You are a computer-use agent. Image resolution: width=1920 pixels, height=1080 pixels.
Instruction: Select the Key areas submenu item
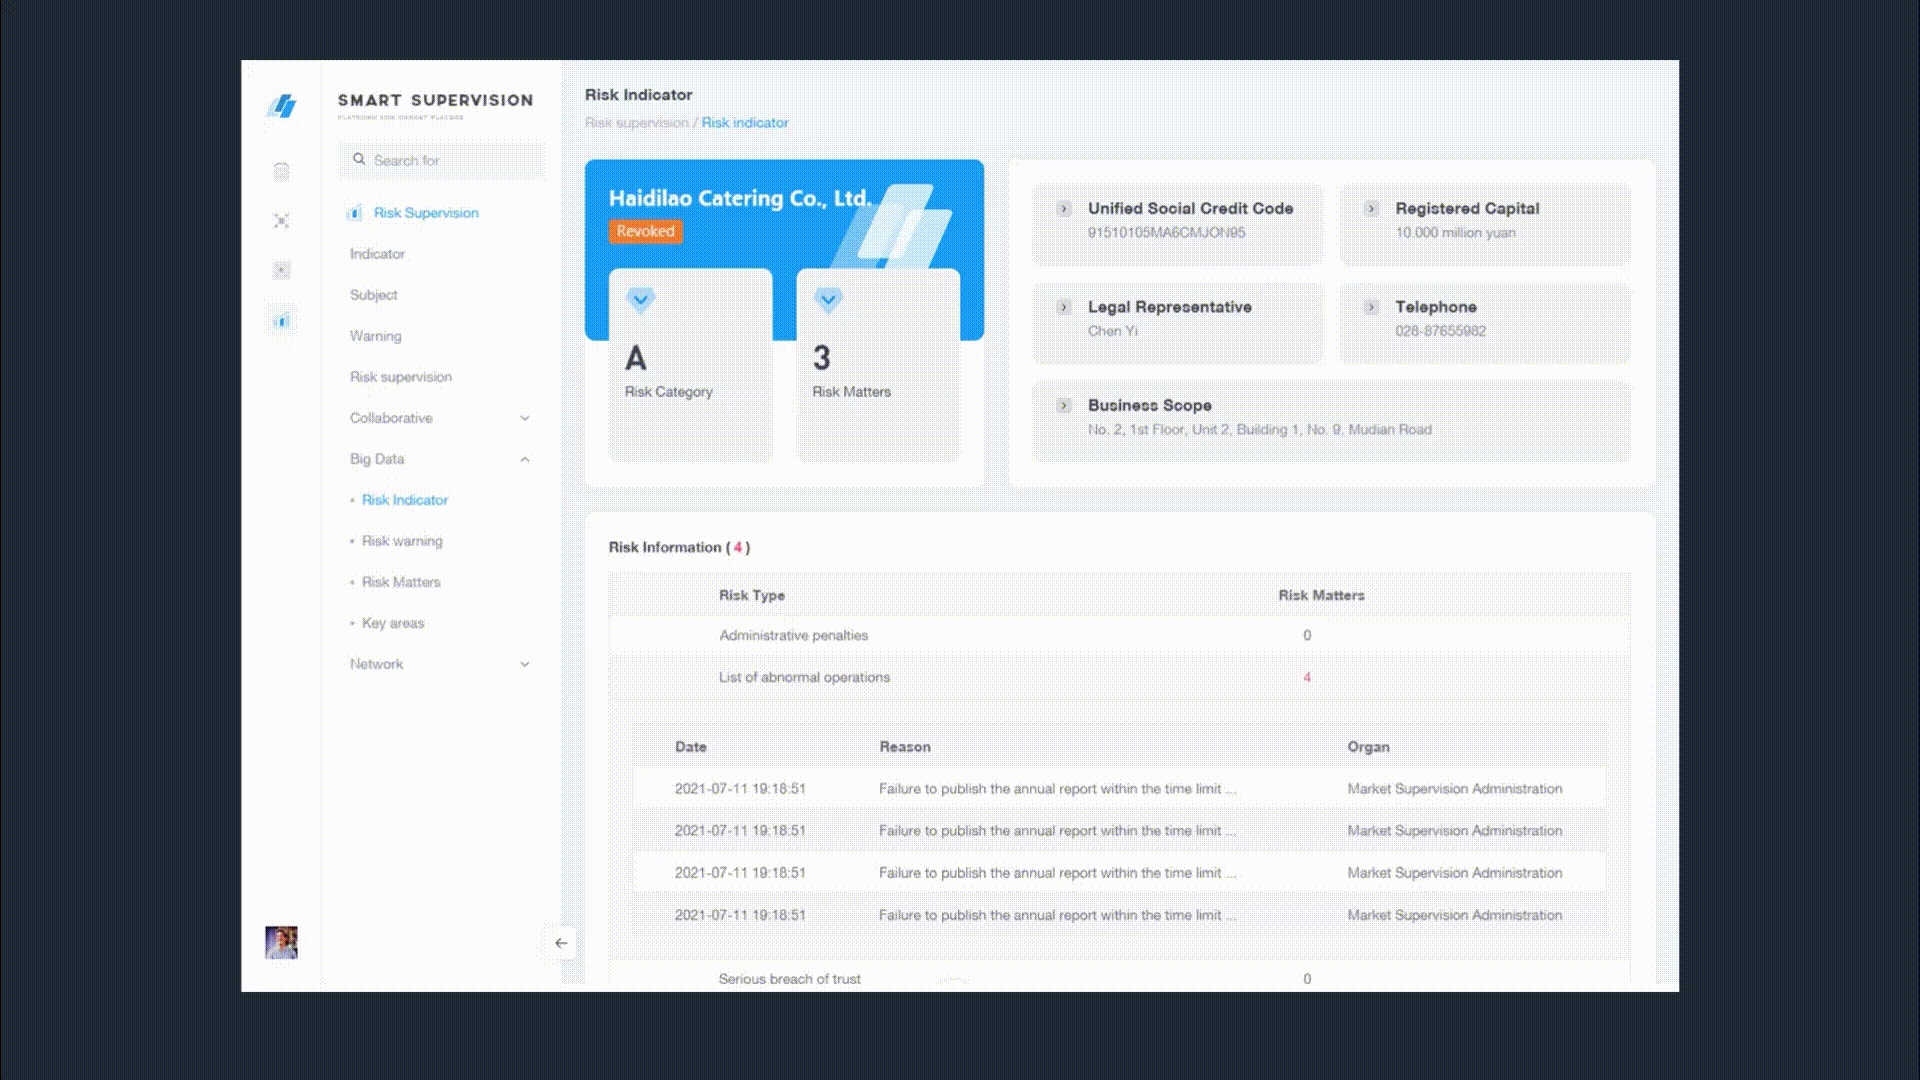point(393,623)
